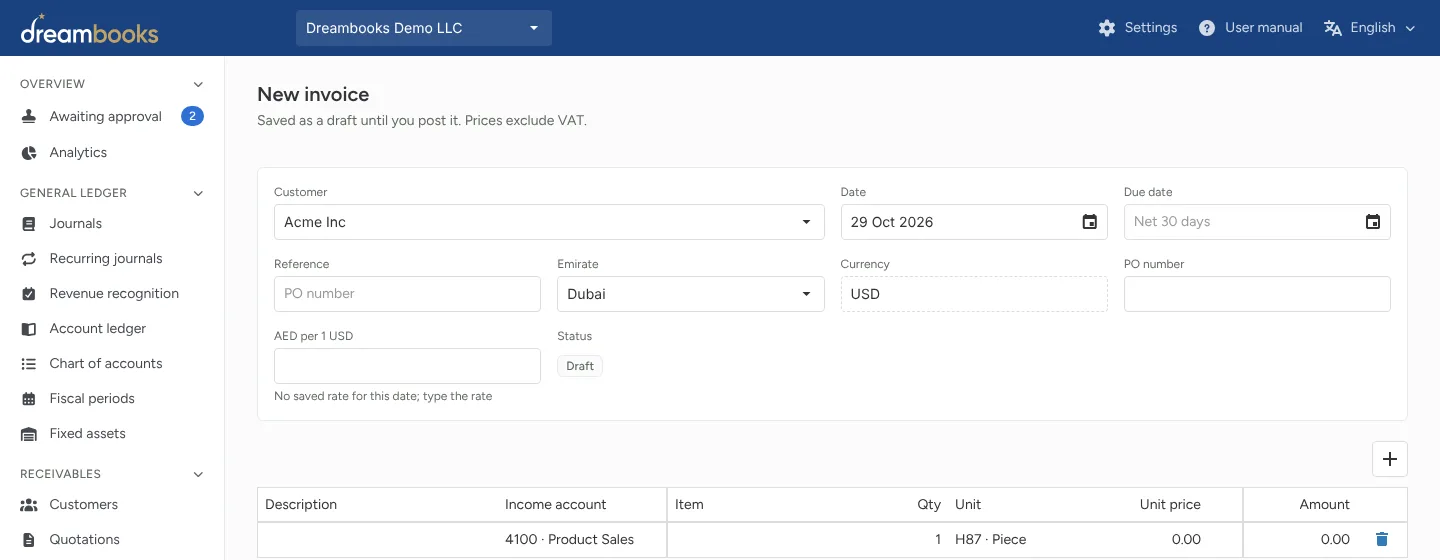This screenshot has height=560, width=1440.
Task: Click the Chart of accounts list icon
Action: pyautogui.click(x=29, y=364)
